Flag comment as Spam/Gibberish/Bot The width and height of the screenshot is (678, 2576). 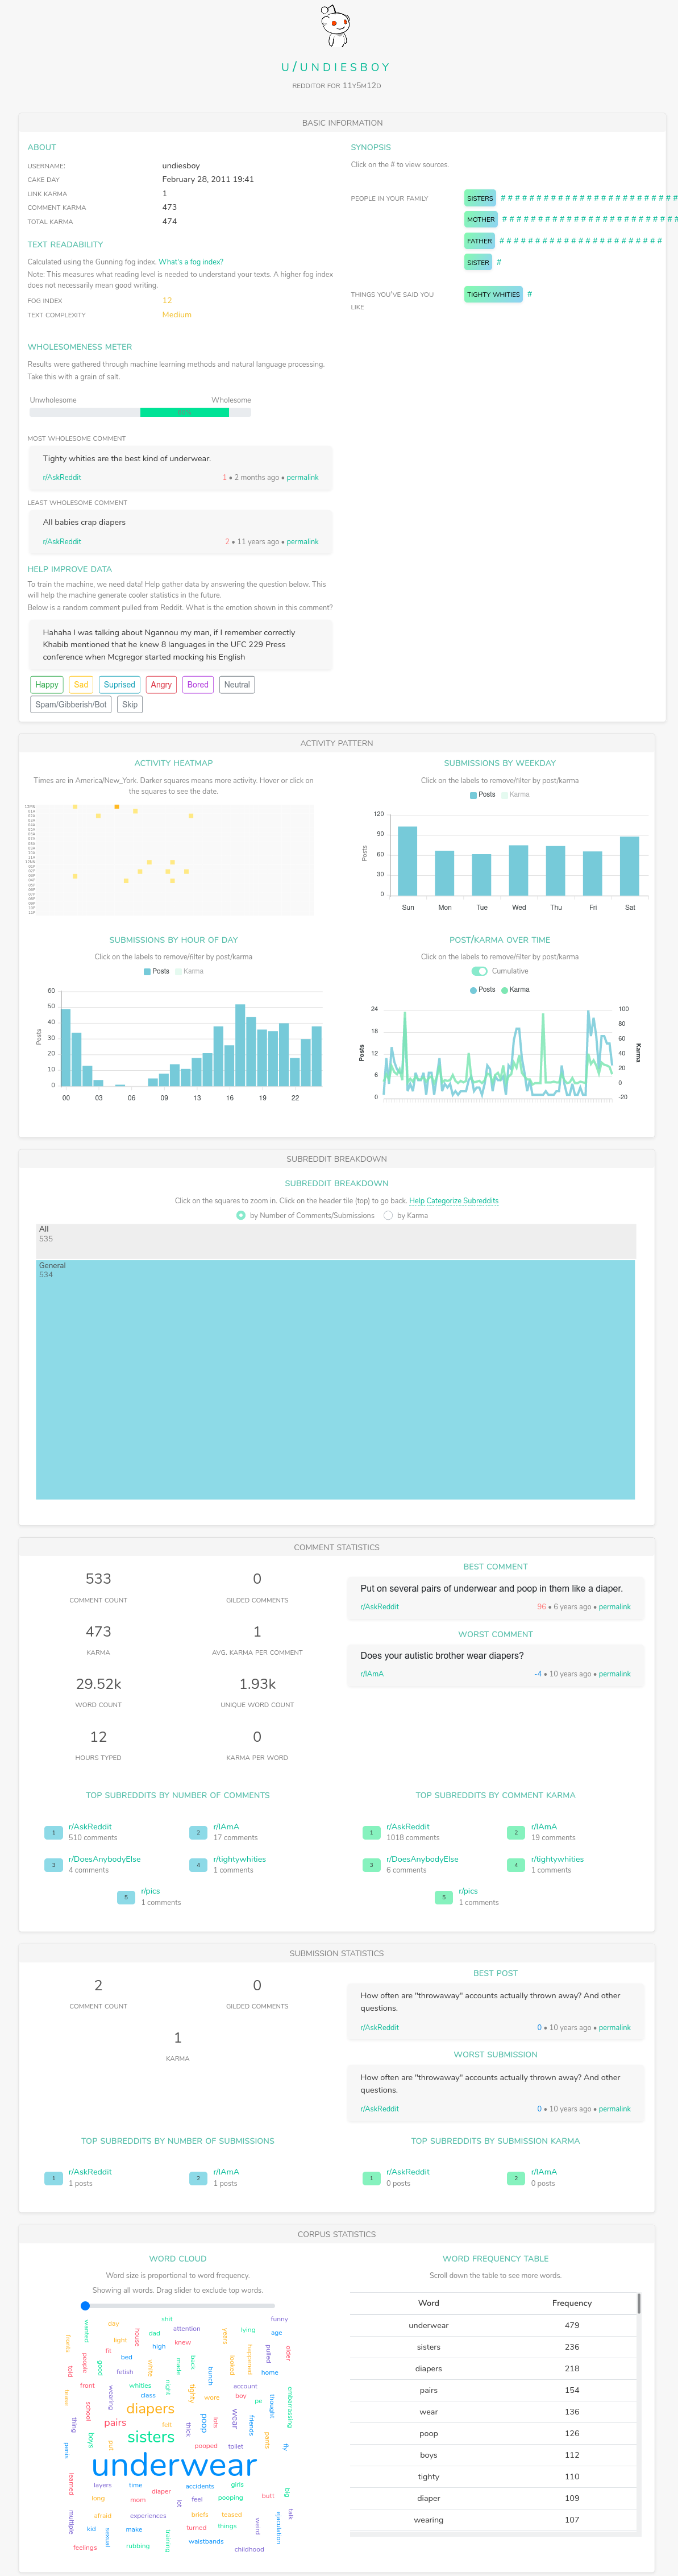point(71,704)
